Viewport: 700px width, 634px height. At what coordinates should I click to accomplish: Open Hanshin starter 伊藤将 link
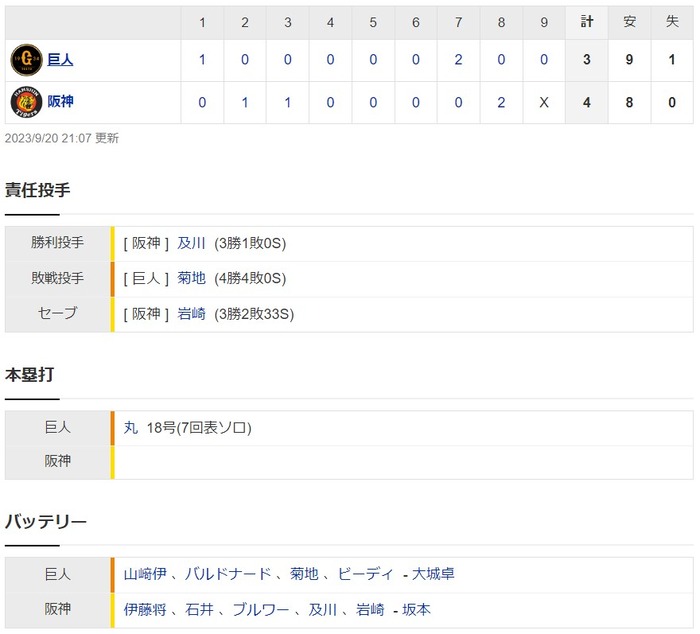point(143,609)
